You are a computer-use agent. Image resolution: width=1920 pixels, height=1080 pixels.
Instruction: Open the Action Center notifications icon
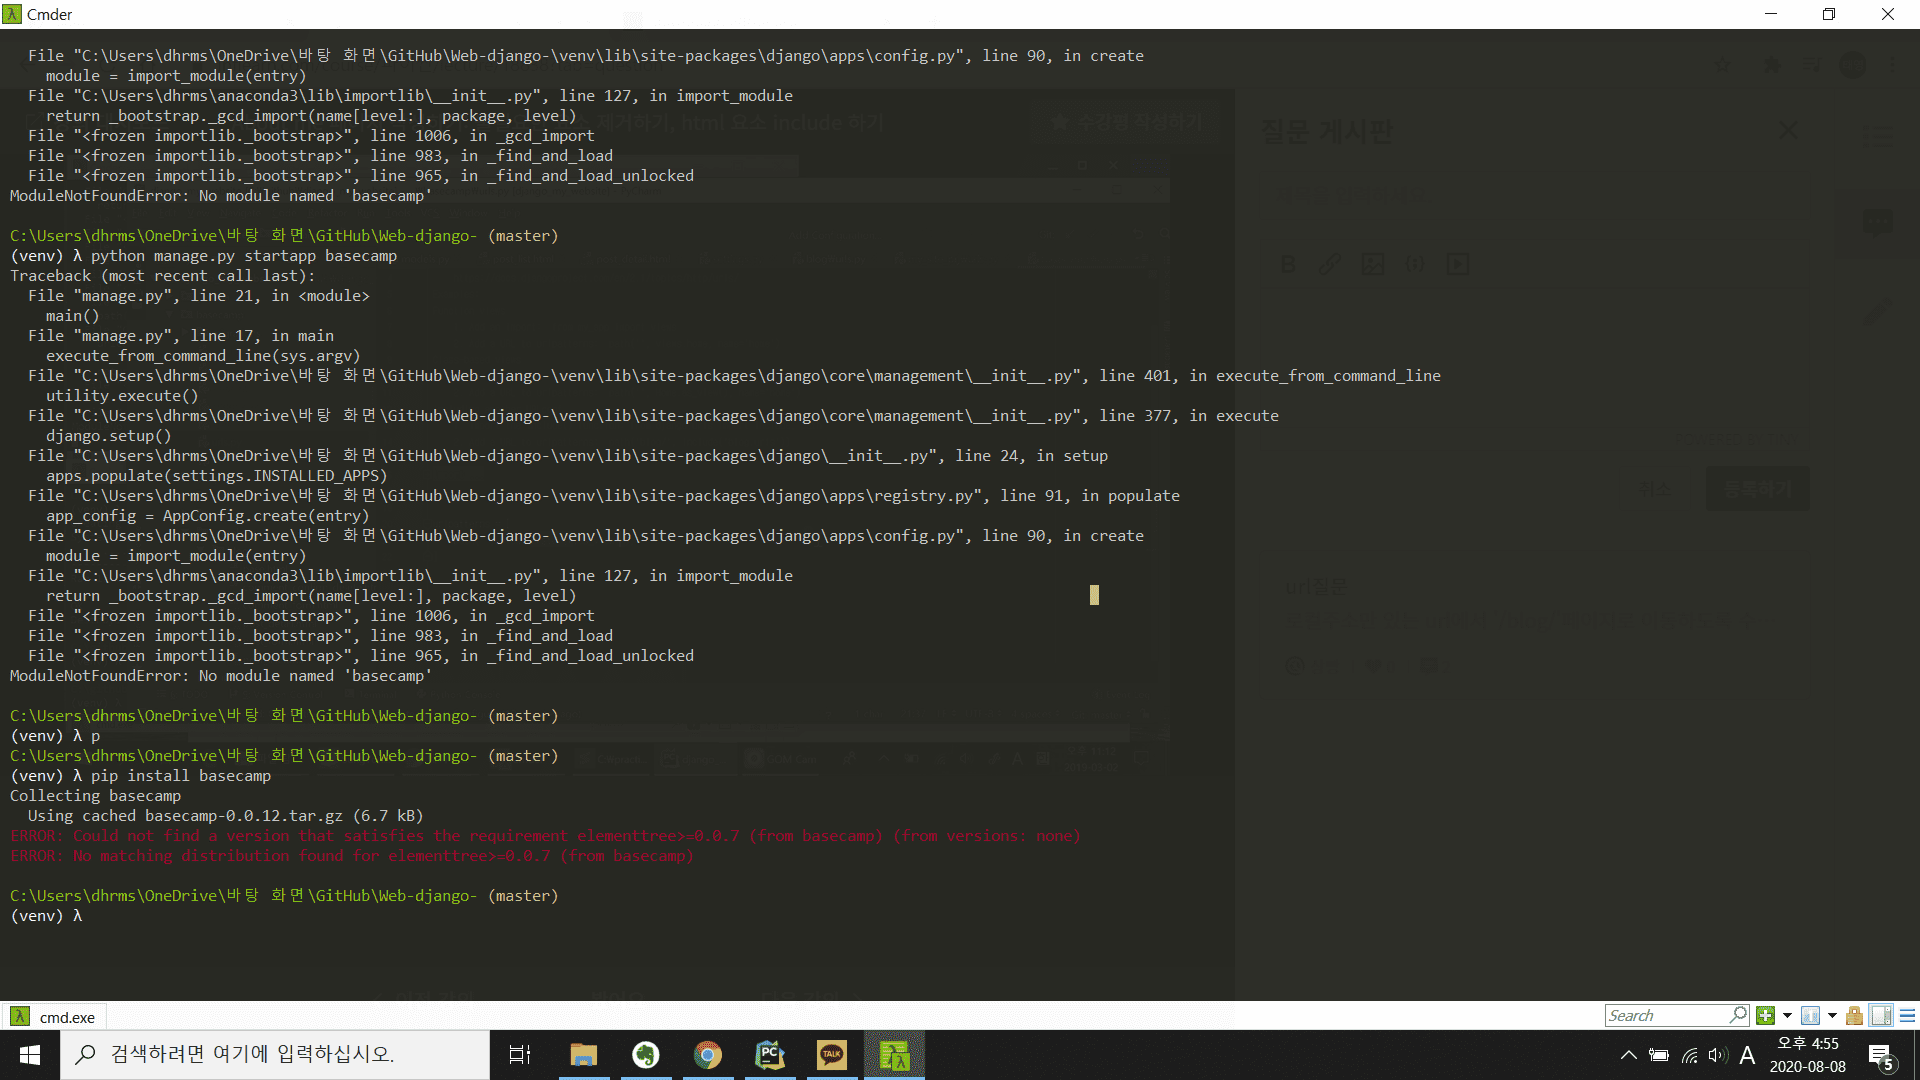[x=1881, y=1056]
